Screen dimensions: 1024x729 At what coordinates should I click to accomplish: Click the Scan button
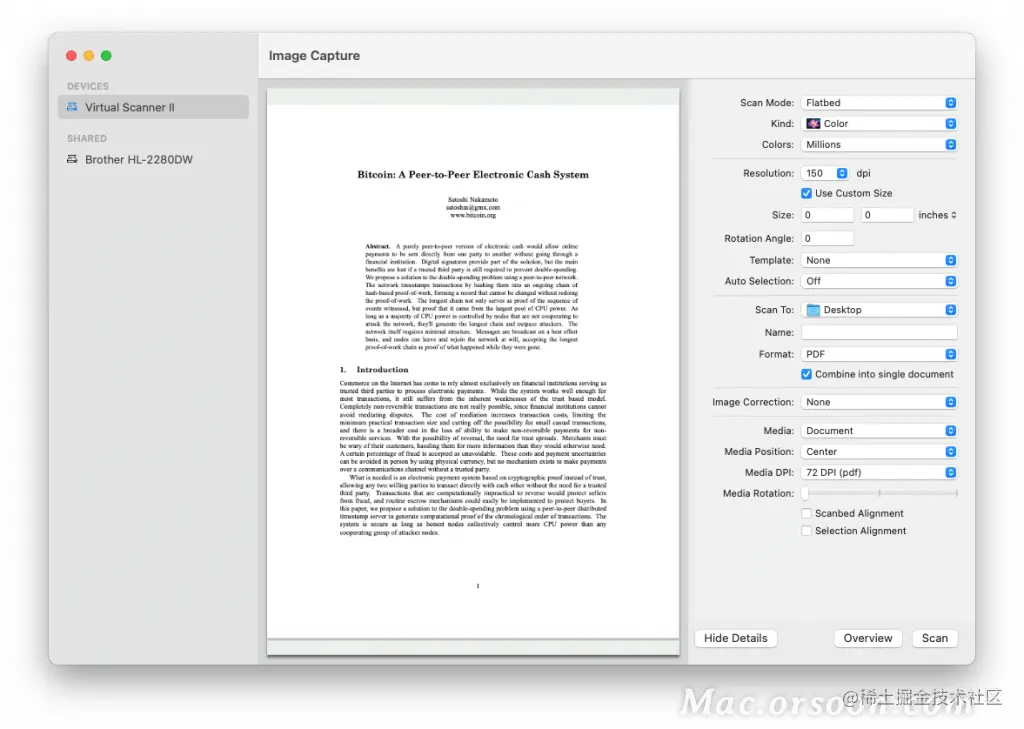pos(935,638)
